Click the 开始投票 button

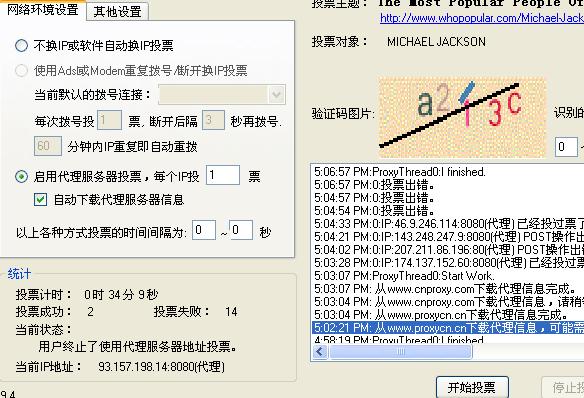(x=472, y=388)
